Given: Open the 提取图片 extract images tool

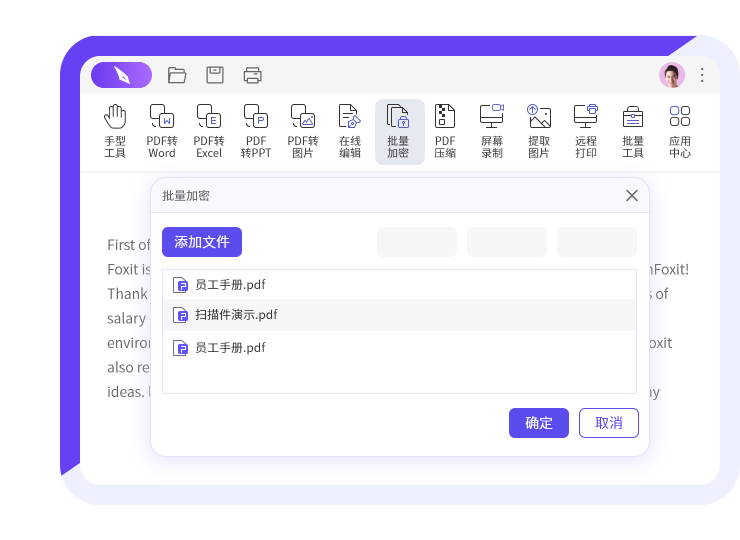Looking at the screenshot, I should 539,131.
